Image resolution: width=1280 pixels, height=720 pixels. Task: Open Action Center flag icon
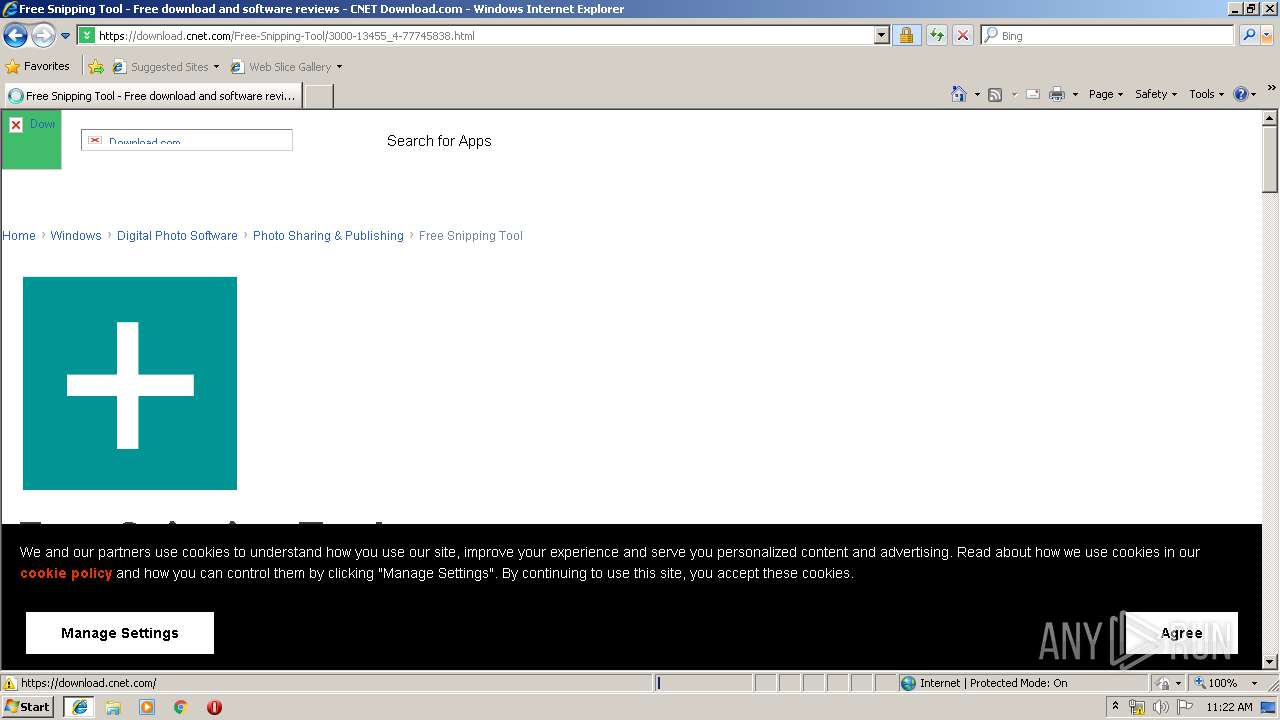1185,707
